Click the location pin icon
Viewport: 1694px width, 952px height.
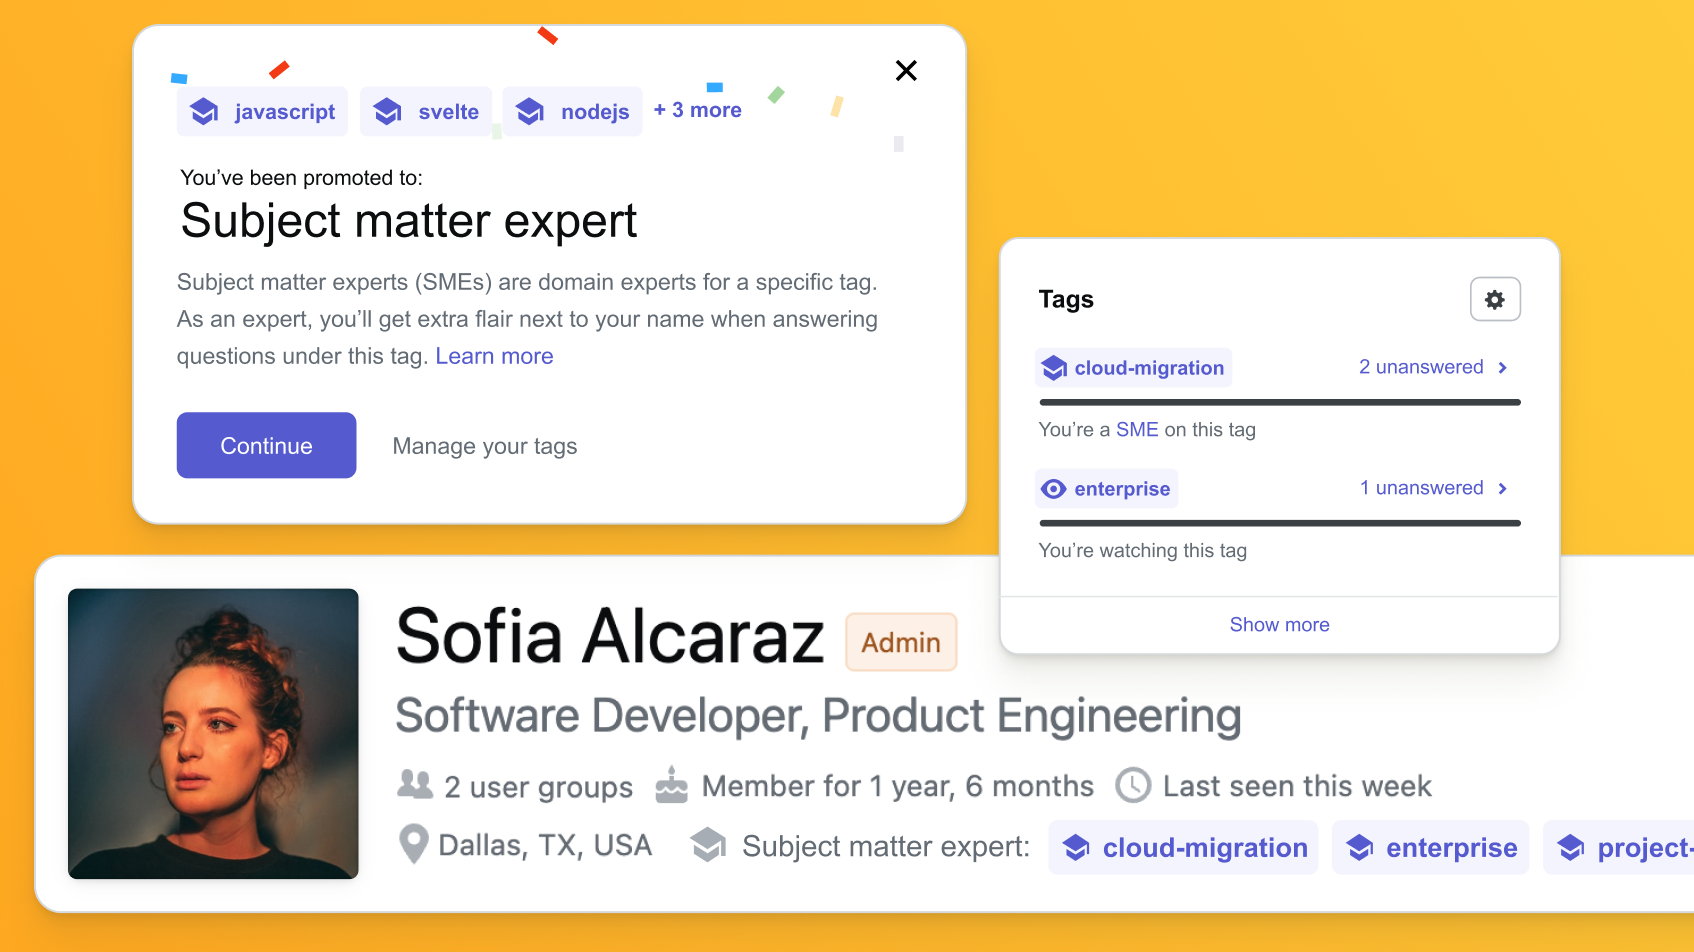(413, 845)
